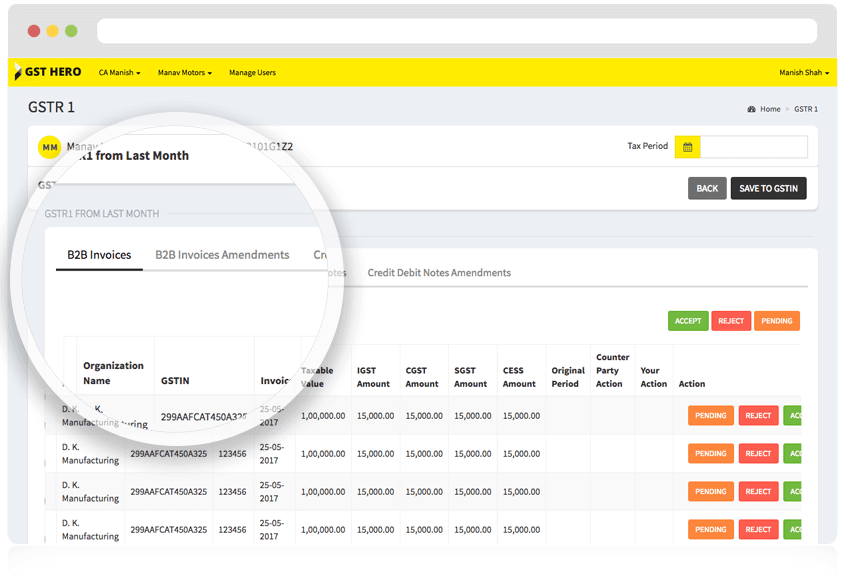Open the Tax Period calendar icon
This screenshot has height=576, width=846.
[687, 147]
